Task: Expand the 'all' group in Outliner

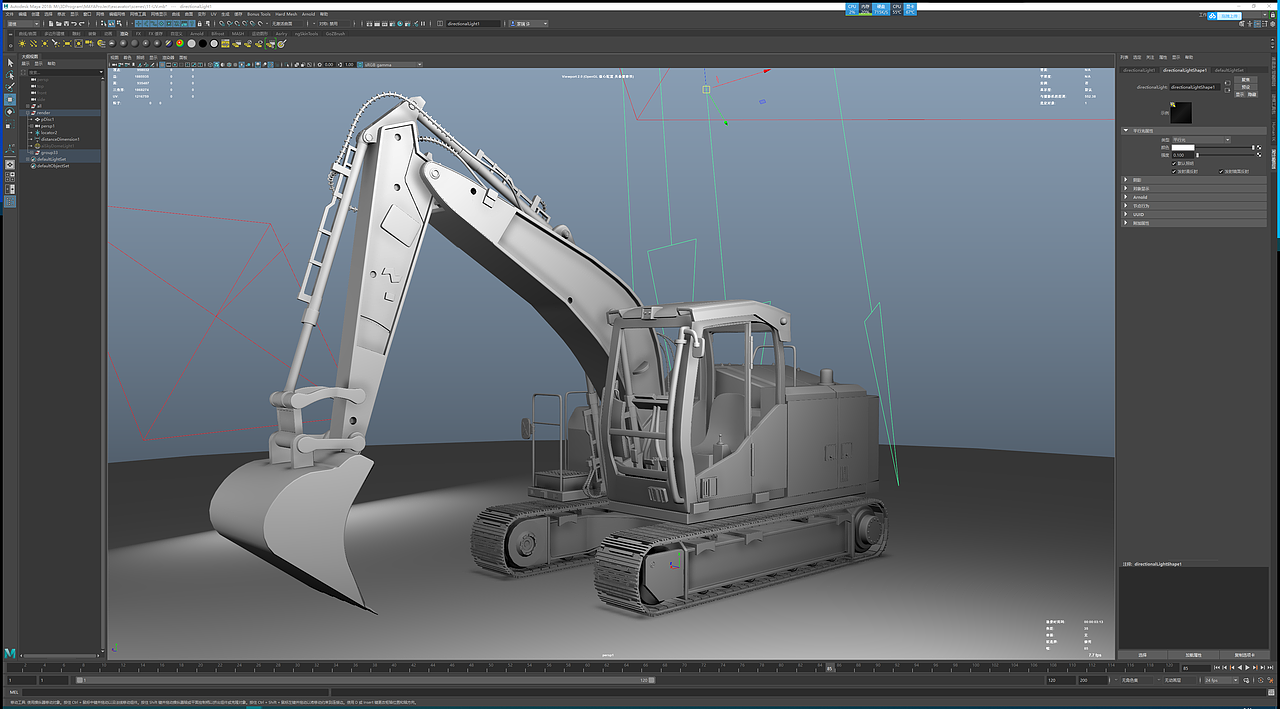Action: pyautogui.click(x=27, y=106)
